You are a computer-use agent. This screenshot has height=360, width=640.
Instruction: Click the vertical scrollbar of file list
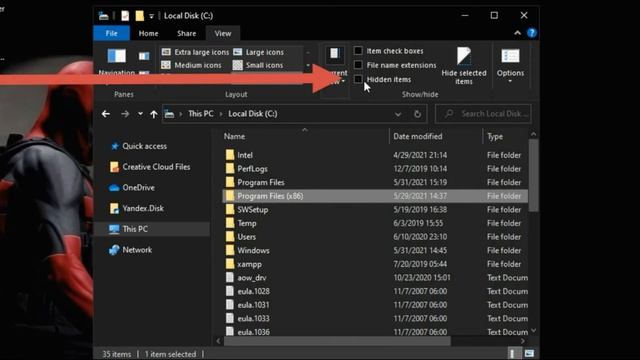click(x=533, y=176)
